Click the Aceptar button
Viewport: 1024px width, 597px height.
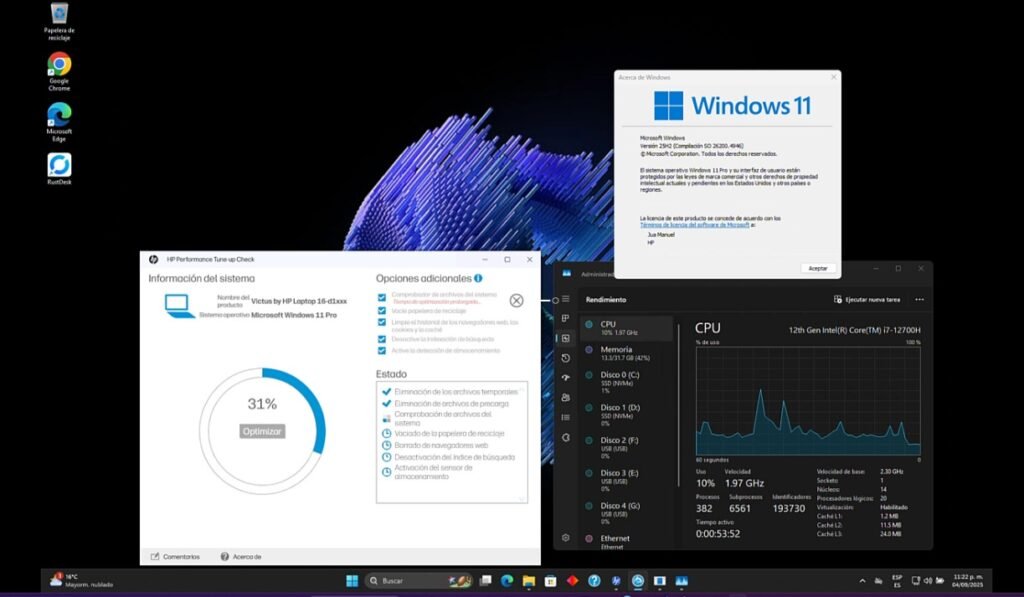coord(817,268)
